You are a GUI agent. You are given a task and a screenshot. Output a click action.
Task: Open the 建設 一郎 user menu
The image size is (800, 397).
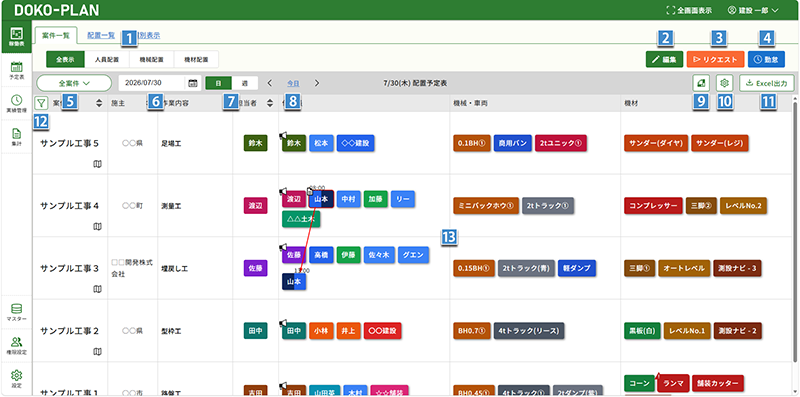point(754,10)
